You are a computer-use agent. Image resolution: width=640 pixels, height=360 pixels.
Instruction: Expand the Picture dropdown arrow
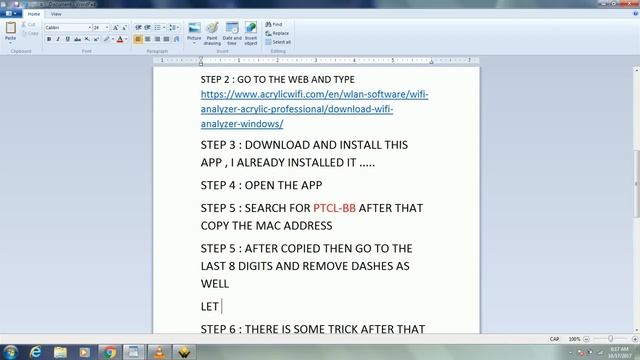(x=194, y=43)
